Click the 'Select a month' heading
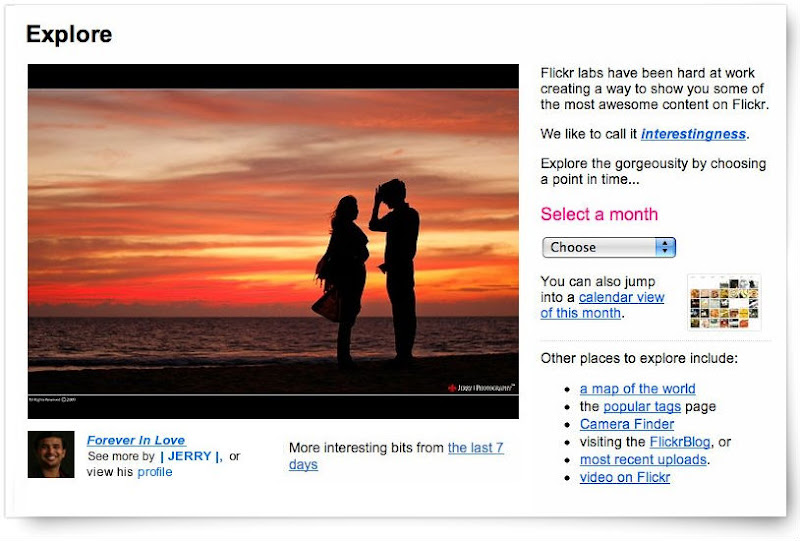Viewport: 800px width, 541px height. point(599,214)
